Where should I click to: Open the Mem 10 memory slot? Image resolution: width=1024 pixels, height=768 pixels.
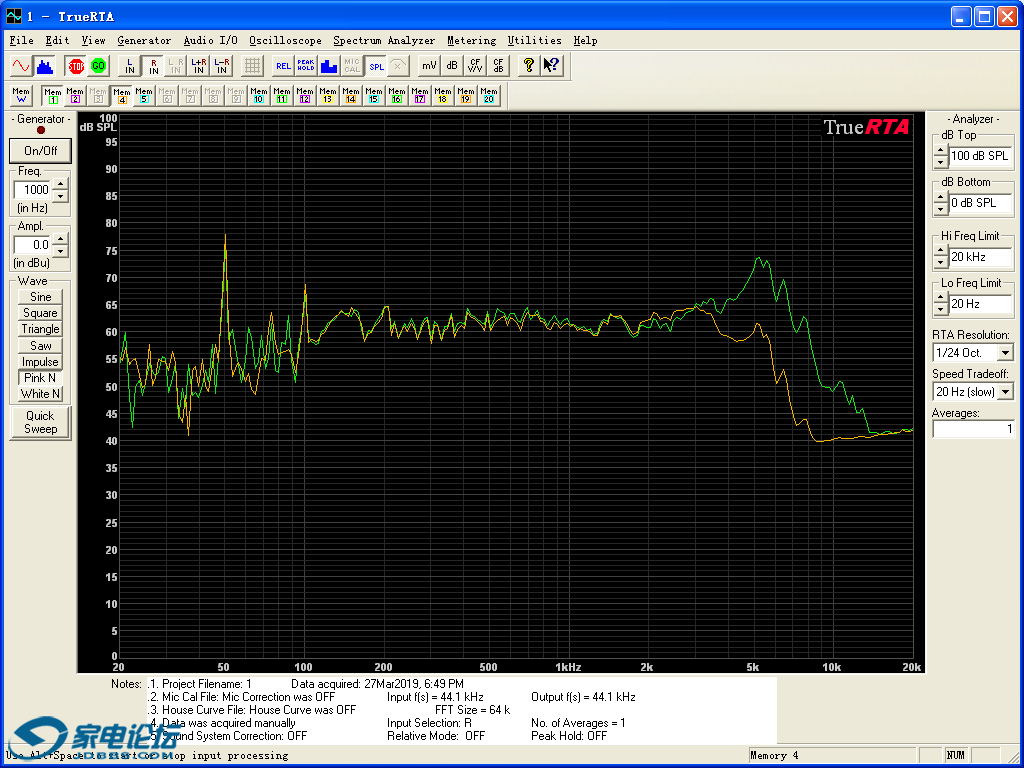click(x=258, y=96)
